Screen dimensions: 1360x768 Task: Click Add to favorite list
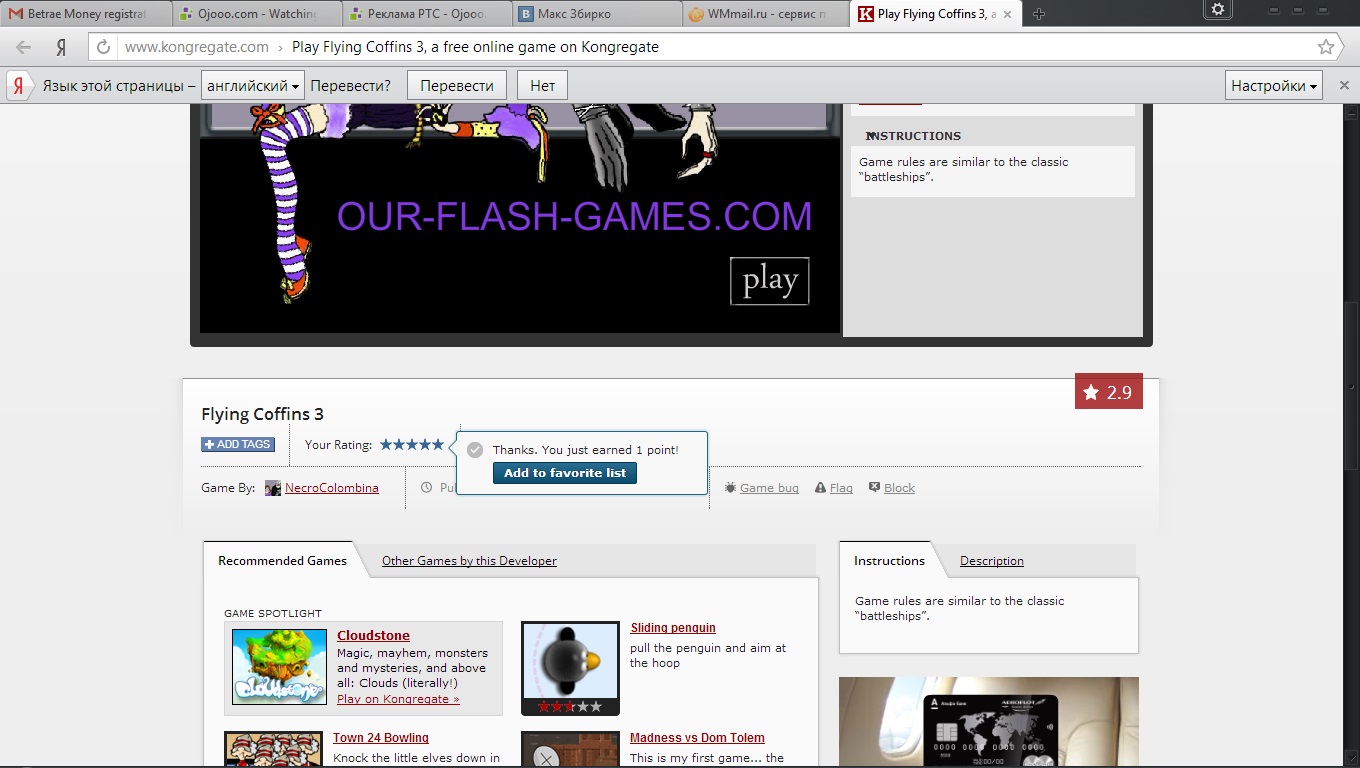pyautogui.click(x=565, y=473)
